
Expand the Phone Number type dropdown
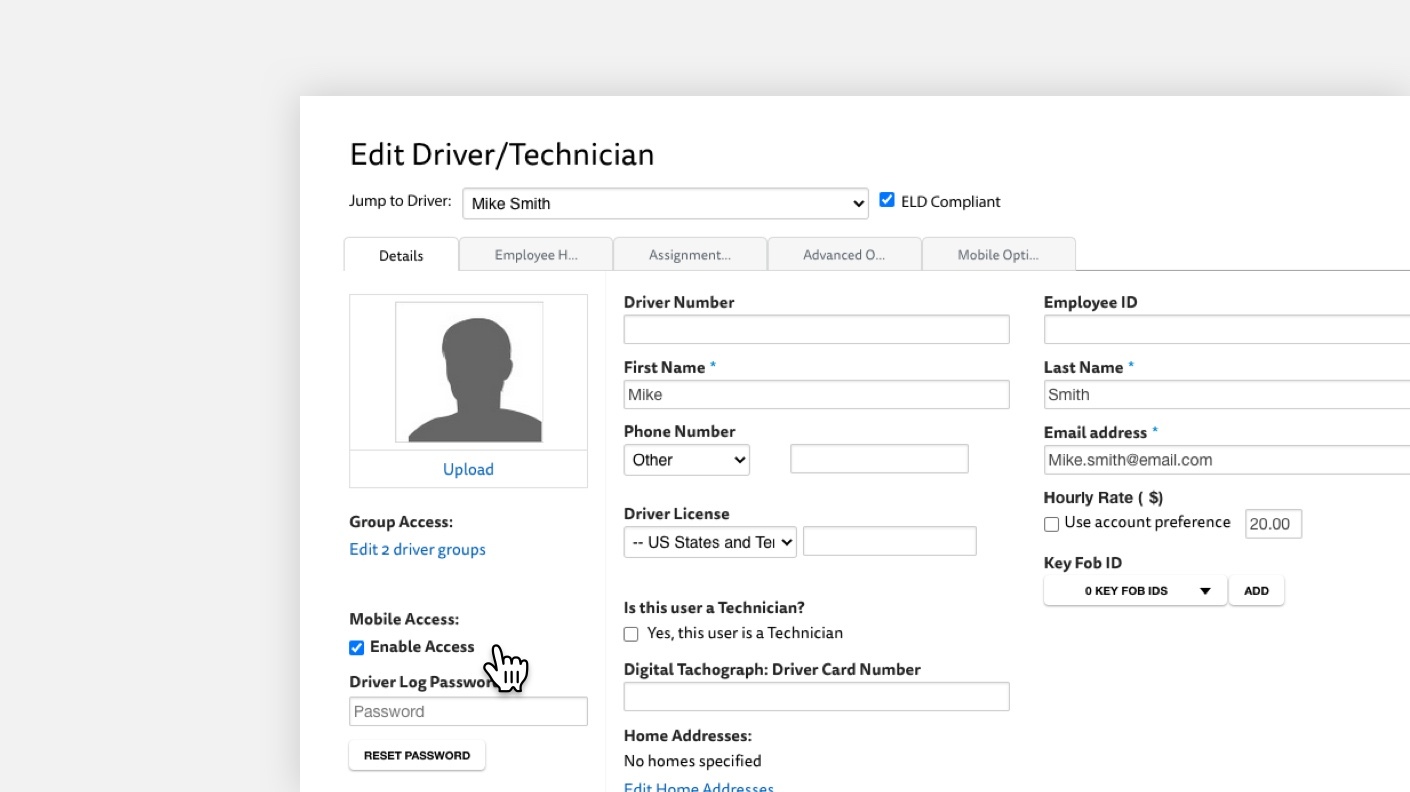[686, 459]
